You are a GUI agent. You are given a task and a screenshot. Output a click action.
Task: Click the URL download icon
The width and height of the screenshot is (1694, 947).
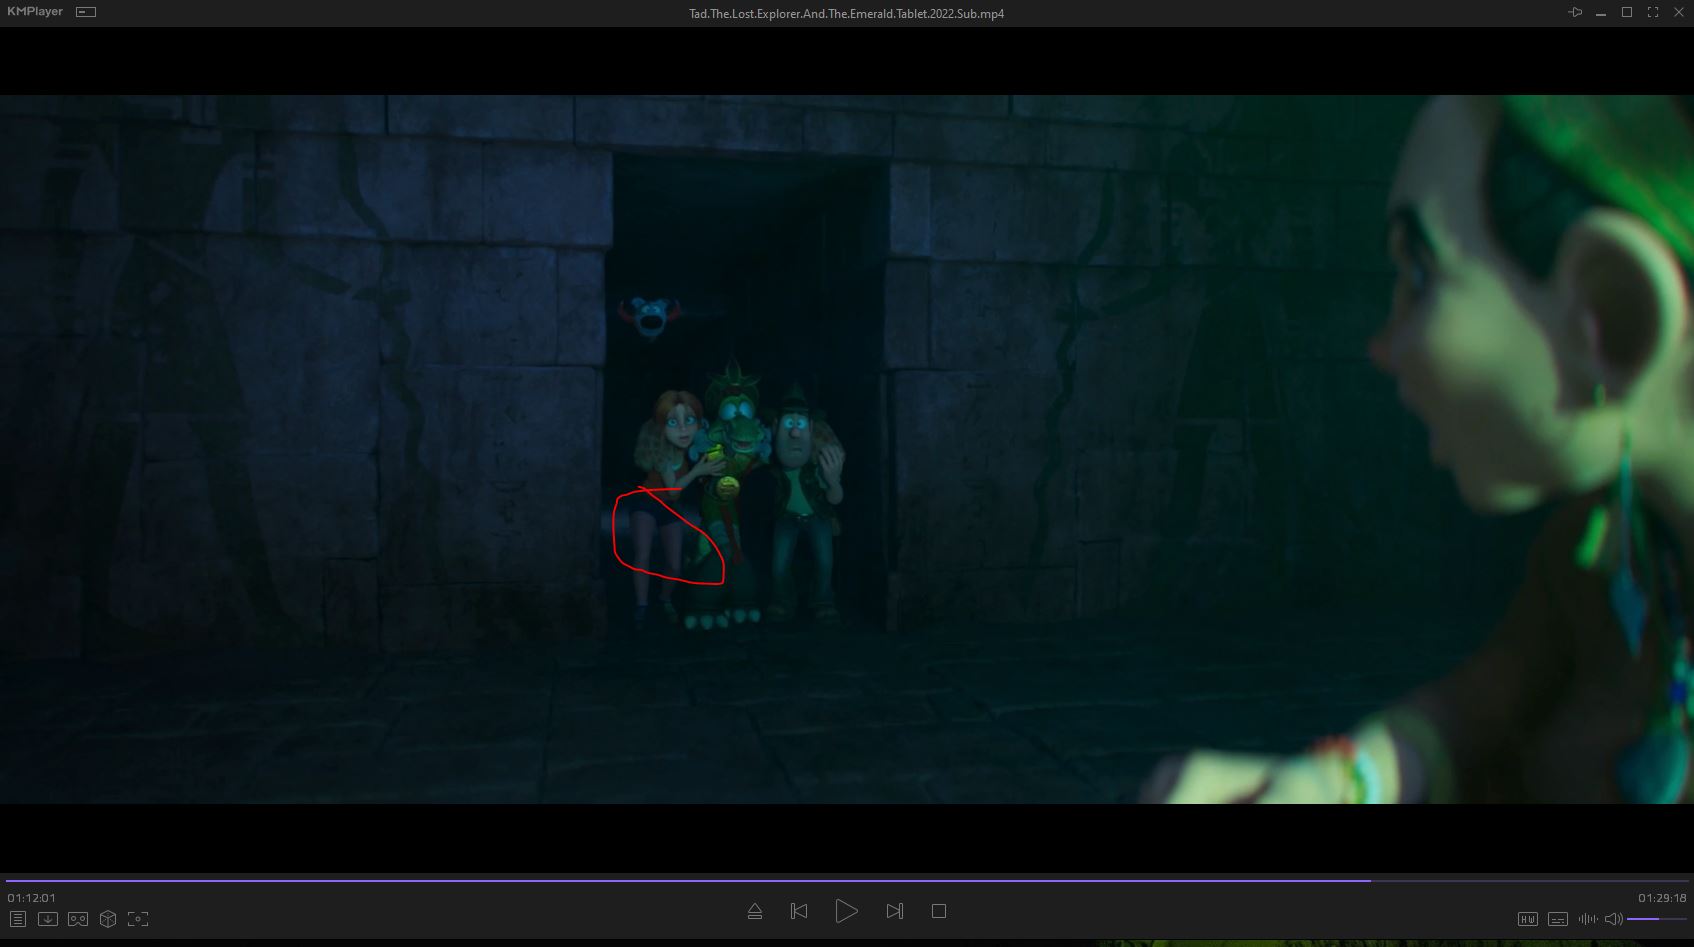click(48, 918)
